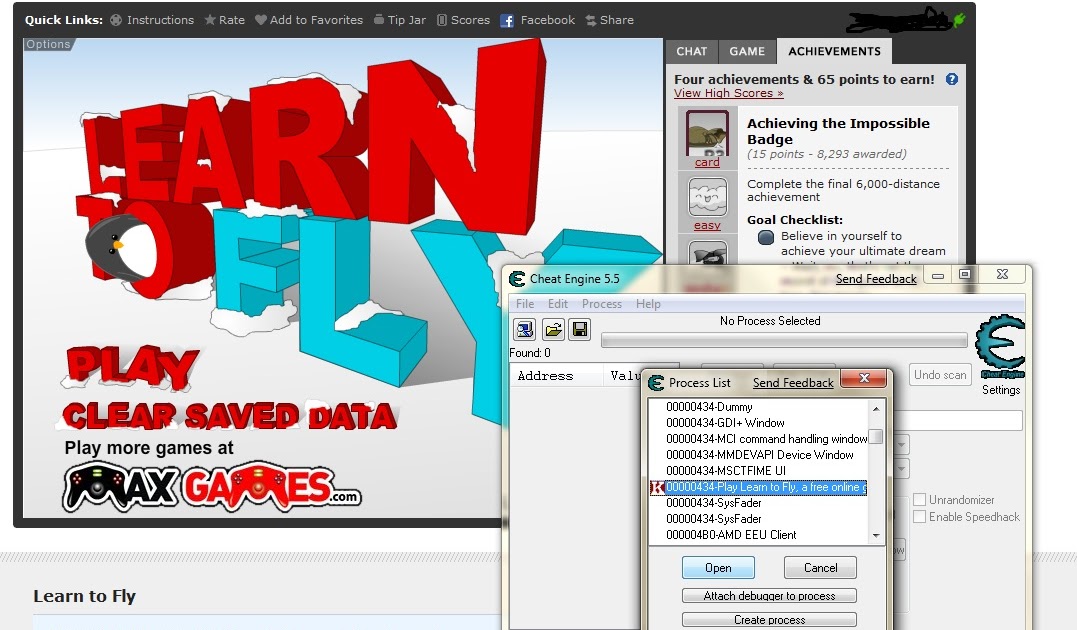
Task: Share the game via Share link
Action: pyautogui.click(x=609, y=20)
